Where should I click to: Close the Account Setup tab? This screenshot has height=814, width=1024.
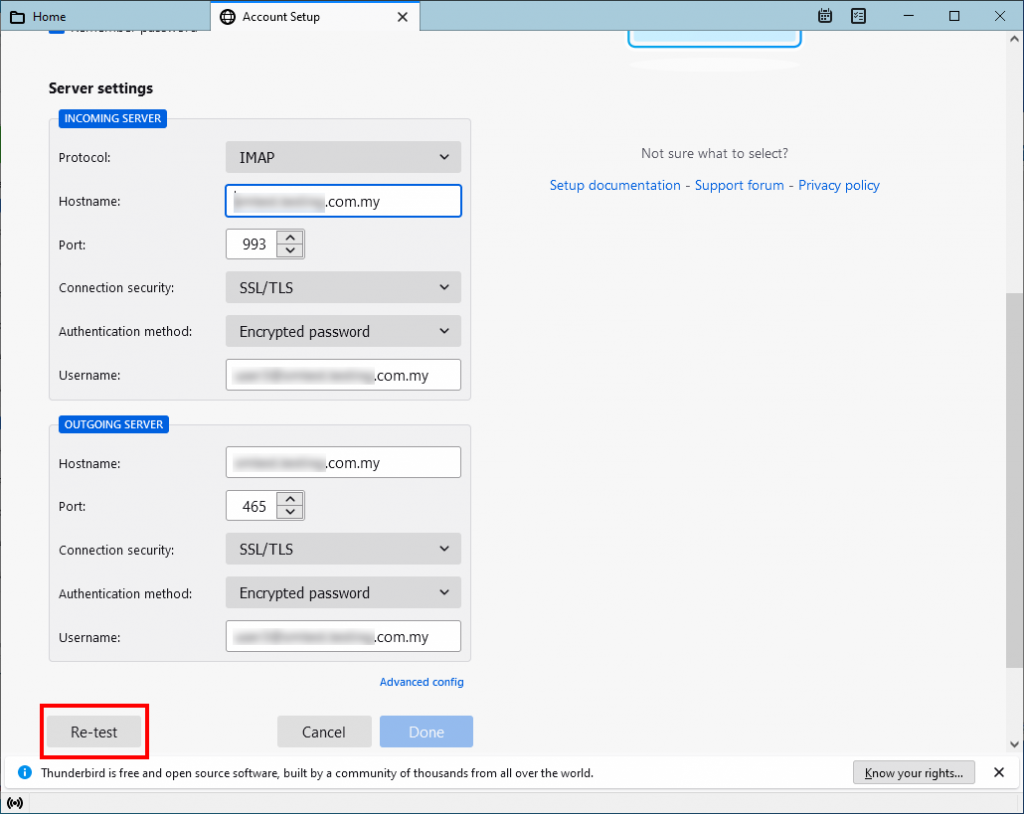402,17
